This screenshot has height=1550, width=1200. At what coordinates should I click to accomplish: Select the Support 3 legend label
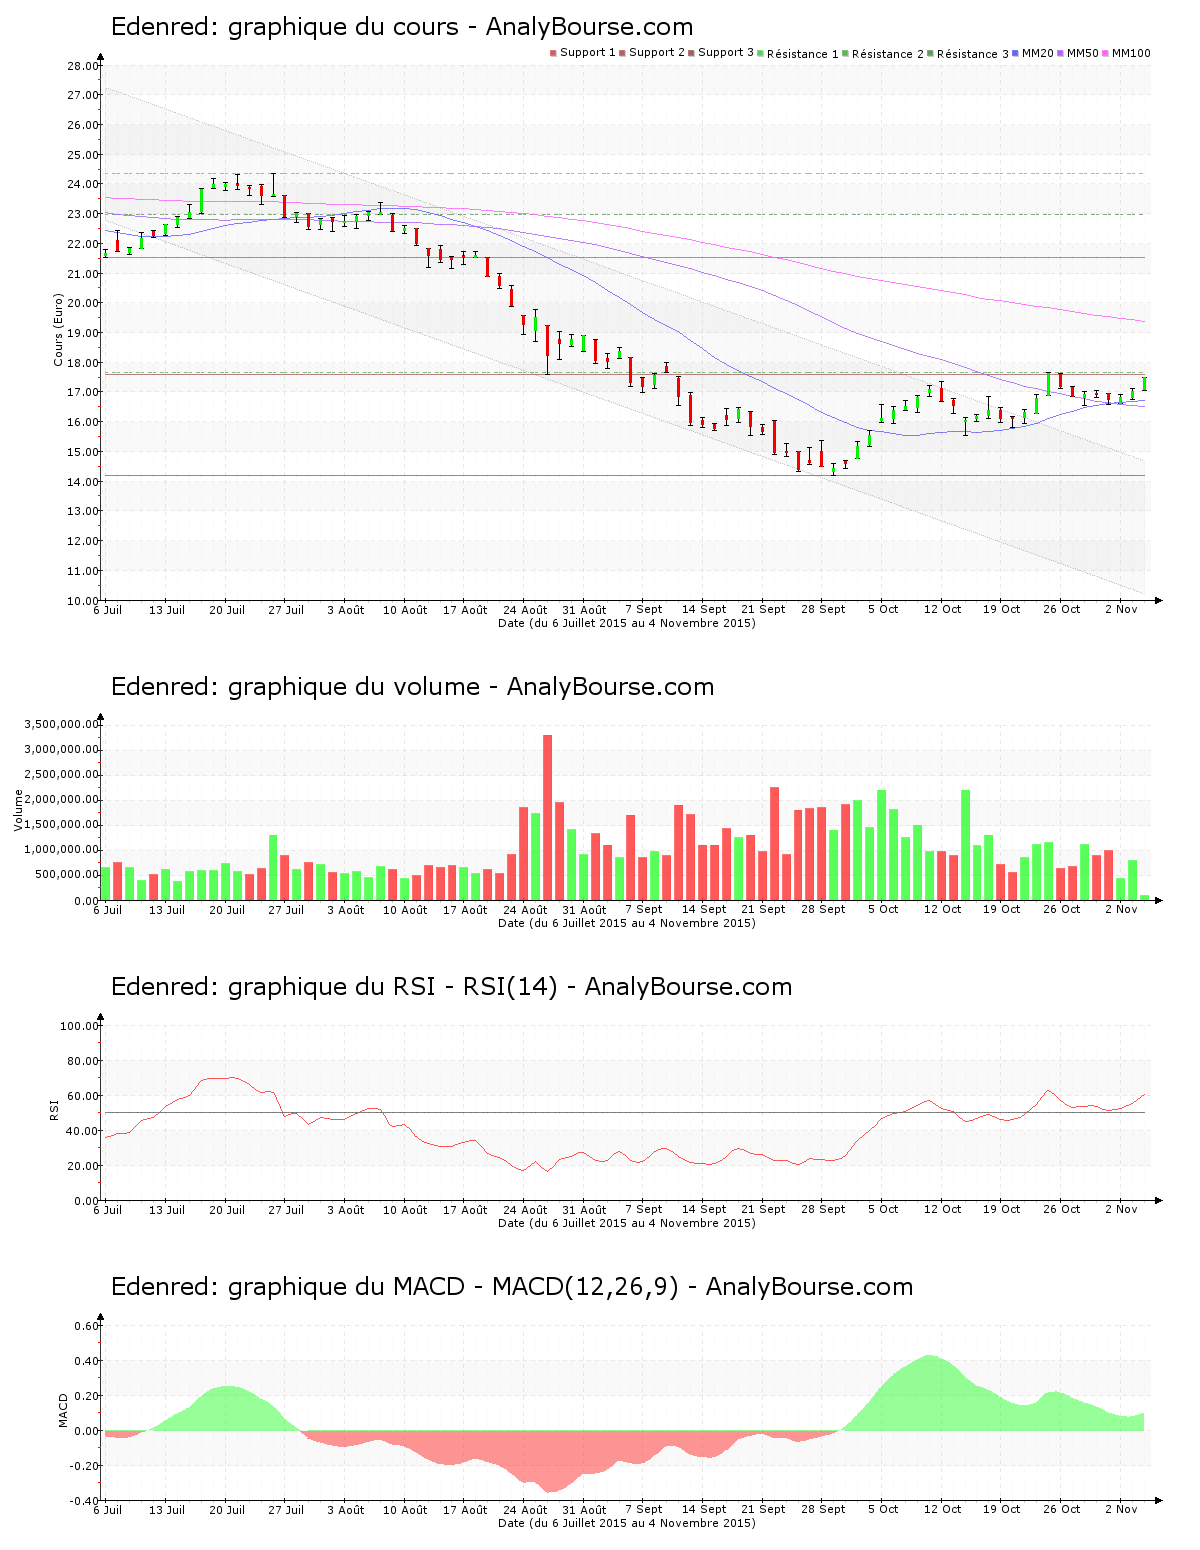point(726,53)
